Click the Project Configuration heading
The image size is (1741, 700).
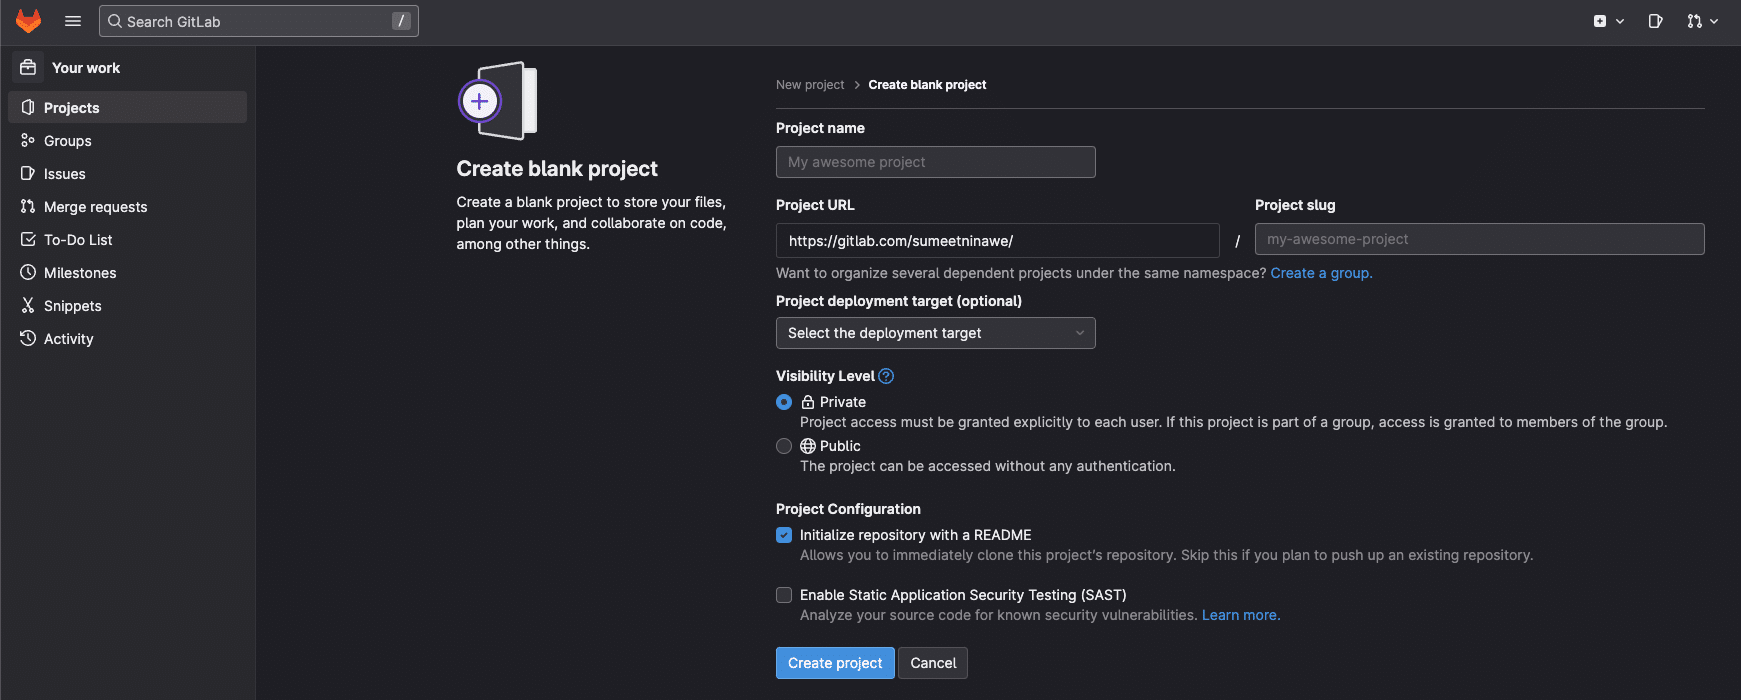tap(848, 509)
